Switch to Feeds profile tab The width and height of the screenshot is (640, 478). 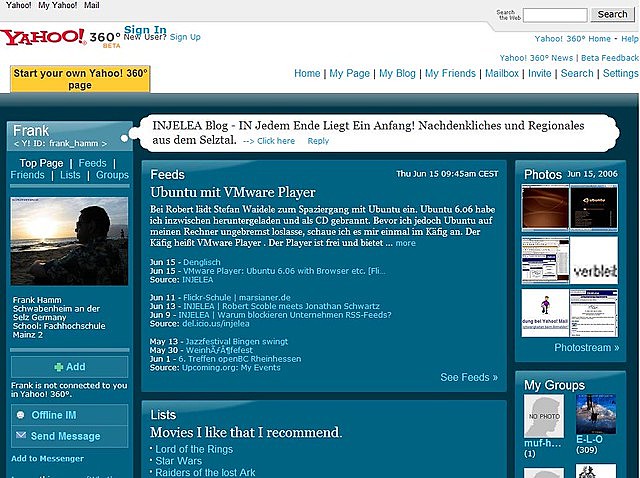point(92,163)
